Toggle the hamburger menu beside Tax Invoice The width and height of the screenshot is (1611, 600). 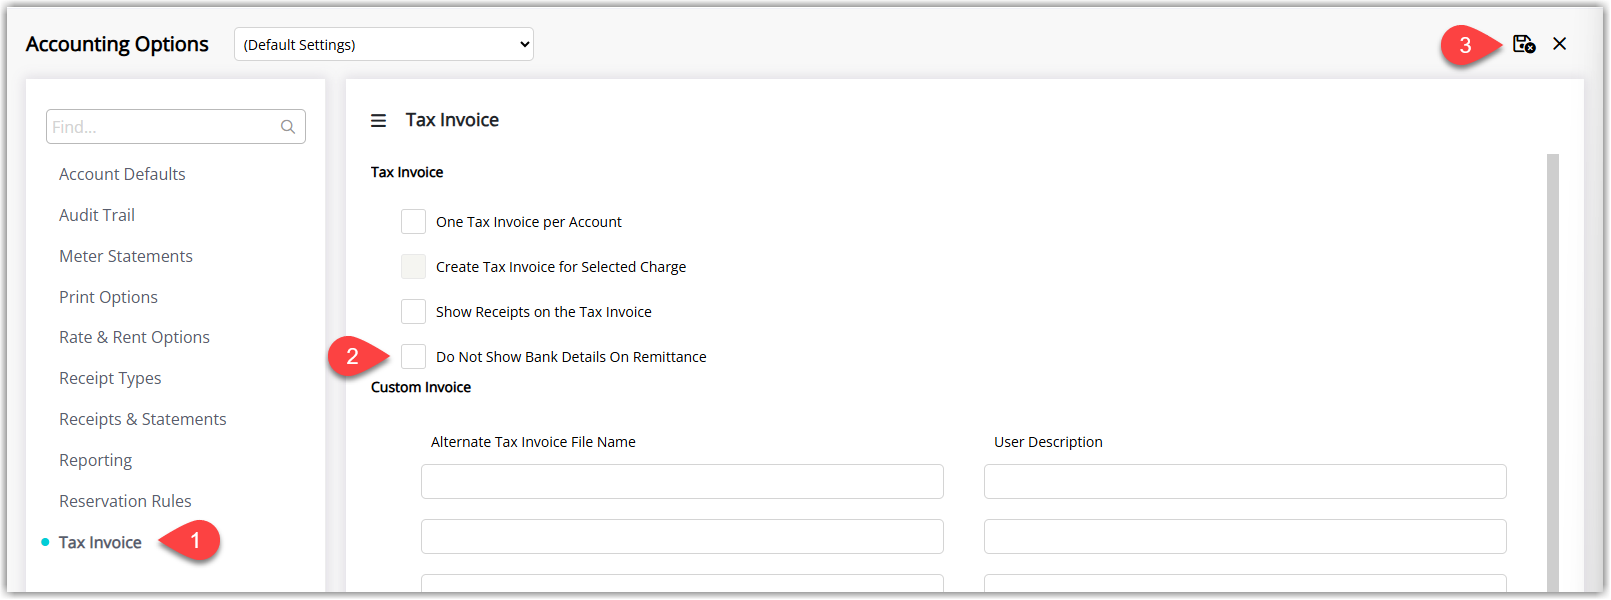[x=378, y=121]
